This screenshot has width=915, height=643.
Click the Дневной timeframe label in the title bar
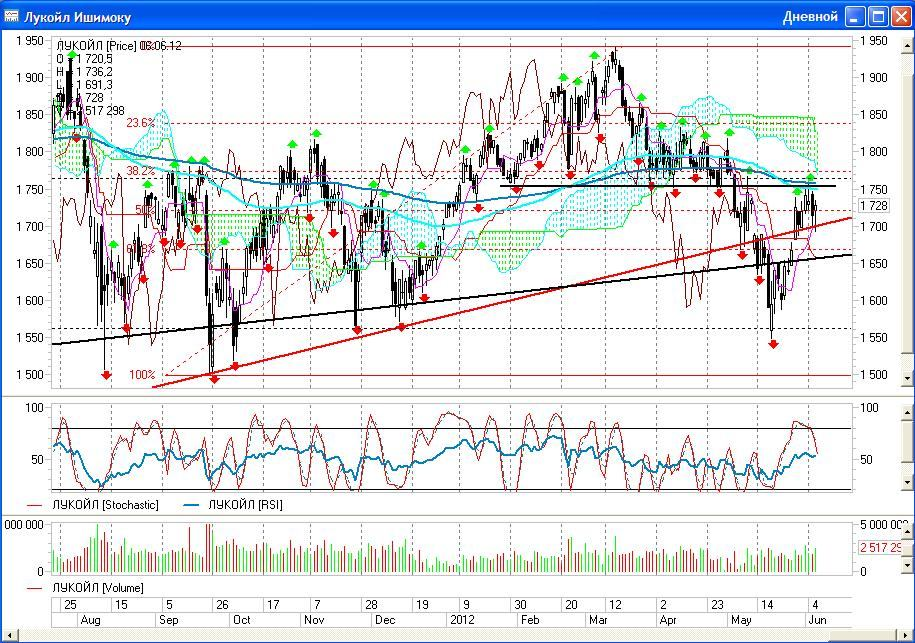coord(810,16)
